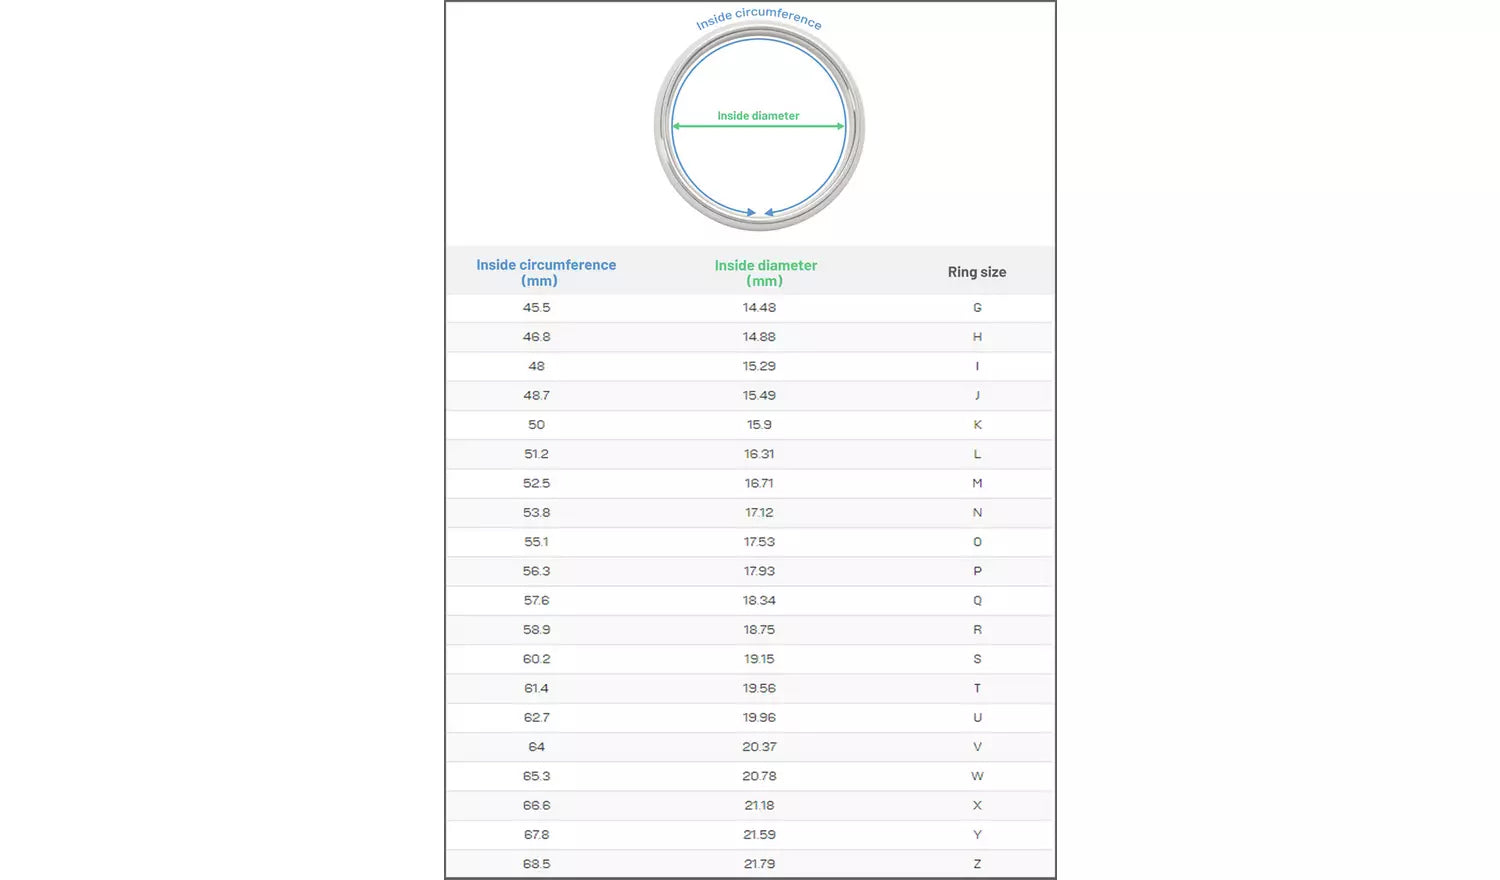Select diameter value 19.15
The image size is (1500, 880).
point(759,659)
